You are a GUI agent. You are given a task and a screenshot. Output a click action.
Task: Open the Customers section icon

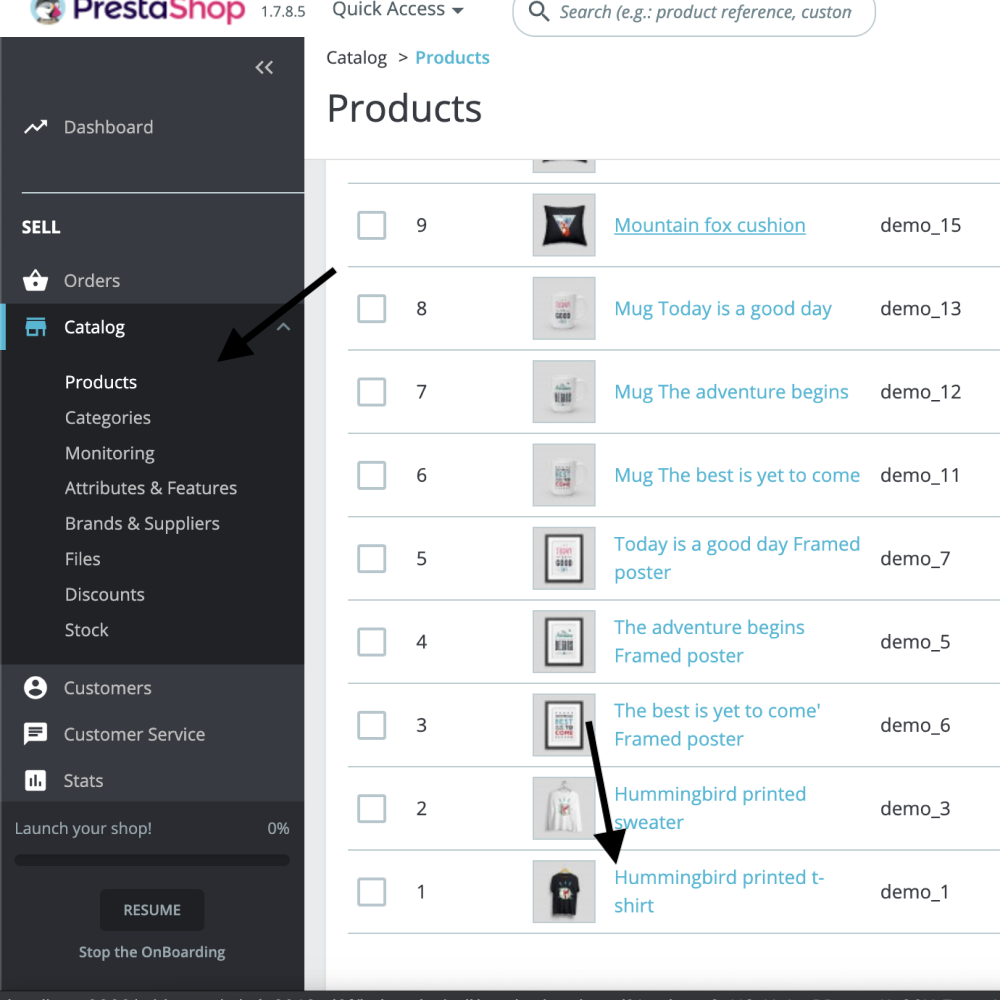[x=35, y=688]
